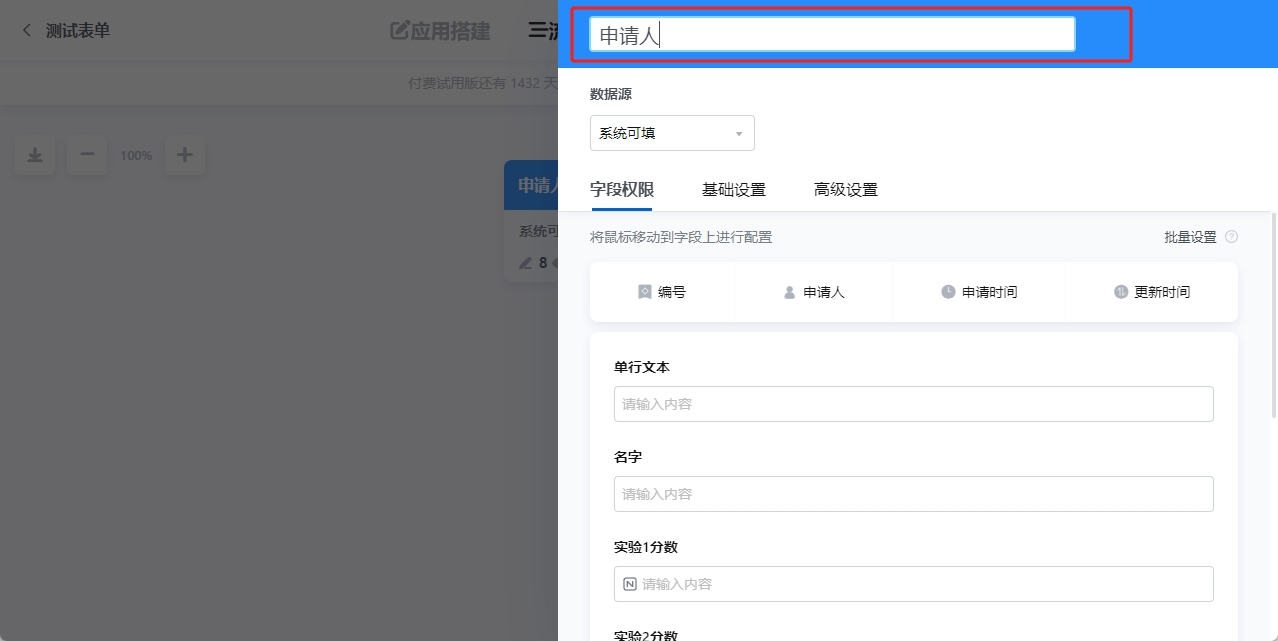Select the 更新时间 field chip

[x=1152, y=291]
